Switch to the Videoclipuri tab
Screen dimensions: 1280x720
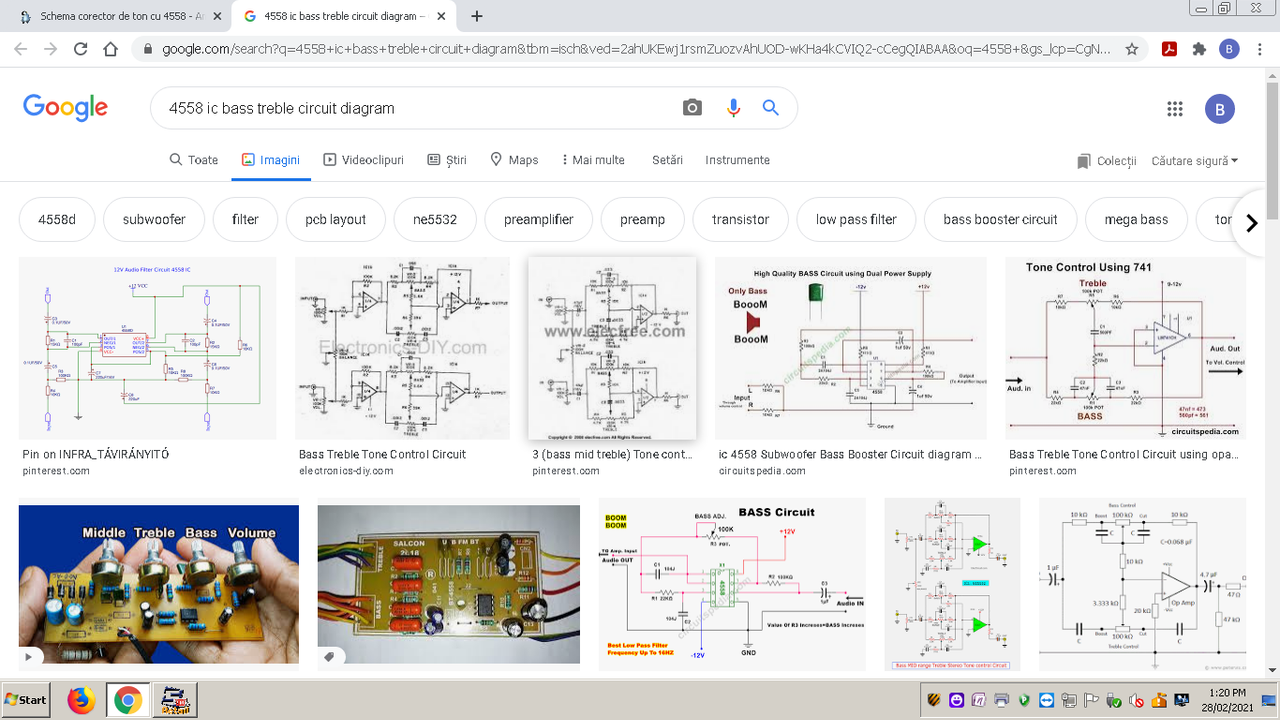coord(363,160)
